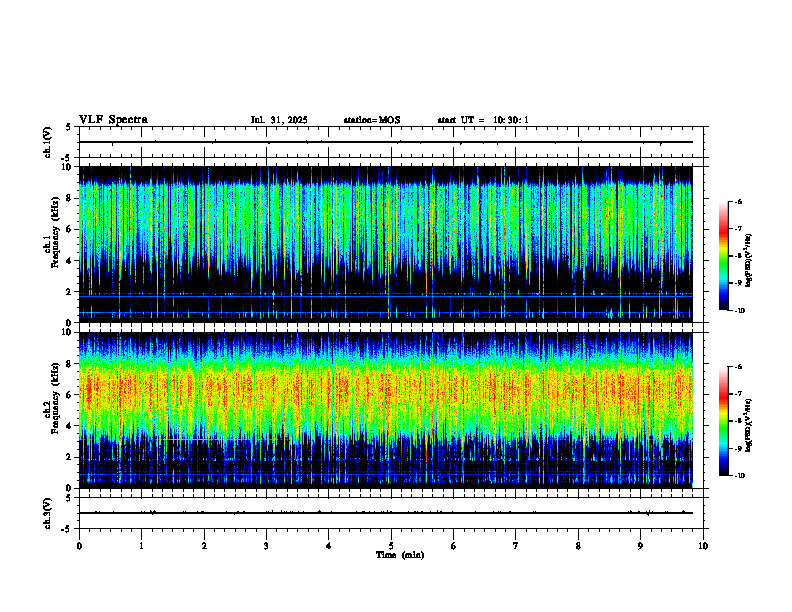The image size is (792, 612).
Task: Select the date text 'Jul. 31, 2025'
Action: [x=279, y=120]
